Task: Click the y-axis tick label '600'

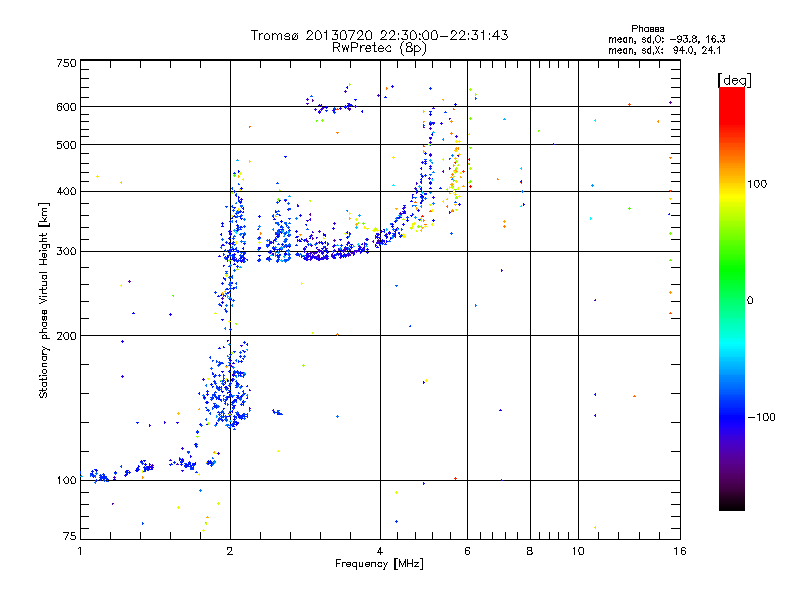Action: click(66, 107)
